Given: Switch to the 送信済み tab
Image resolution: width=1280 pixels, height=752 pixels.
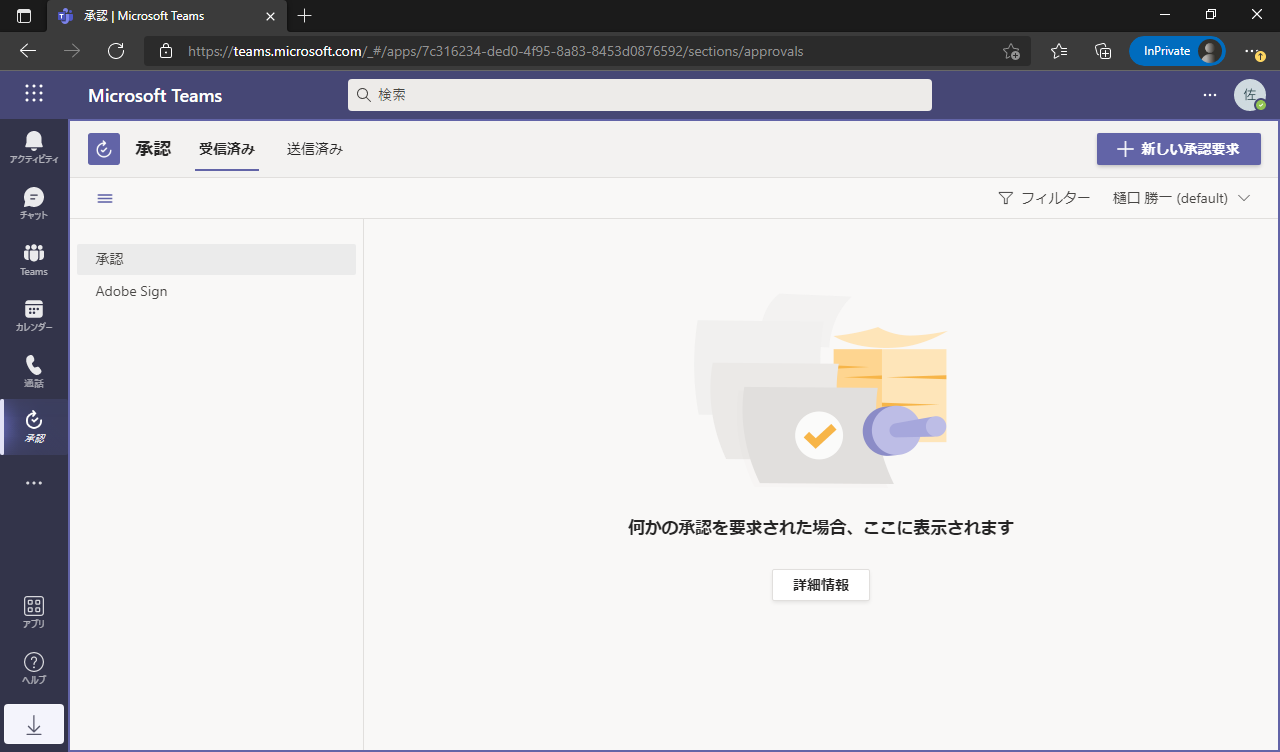Looking at the screenshot, I should click(315, 149).
